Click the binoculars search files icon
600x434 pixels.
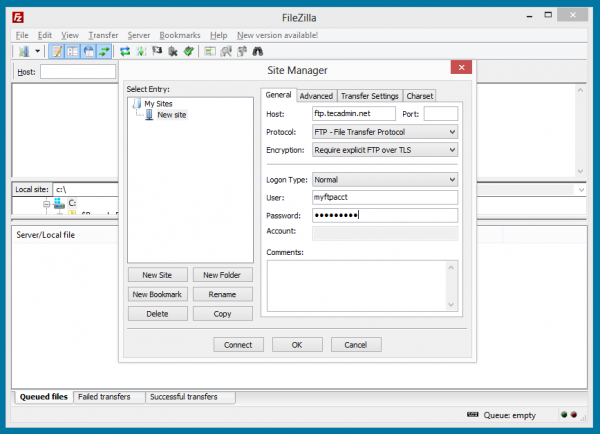257,50
